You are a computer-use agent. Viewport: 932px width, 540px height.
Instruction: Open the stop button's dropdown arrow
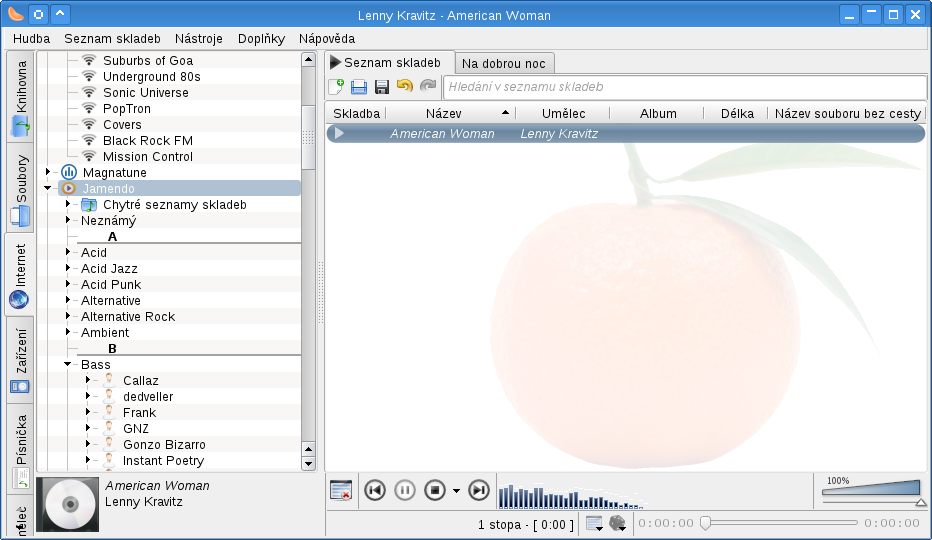point(456,491)
